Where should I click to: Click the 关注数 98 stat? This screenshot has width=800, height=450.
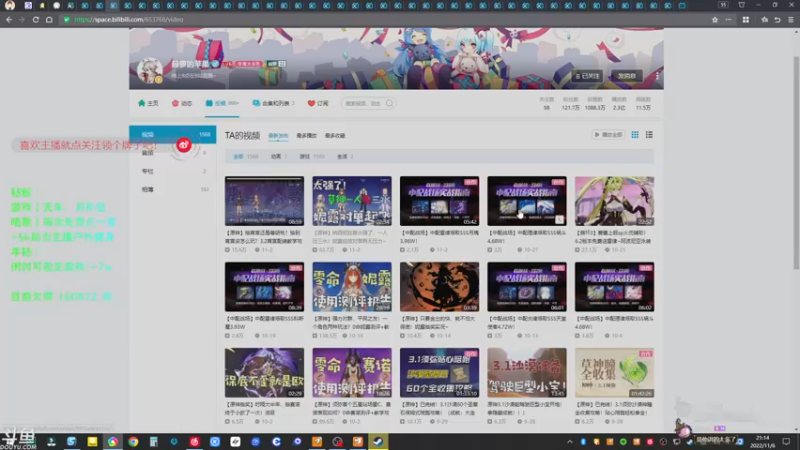[546, 104]
